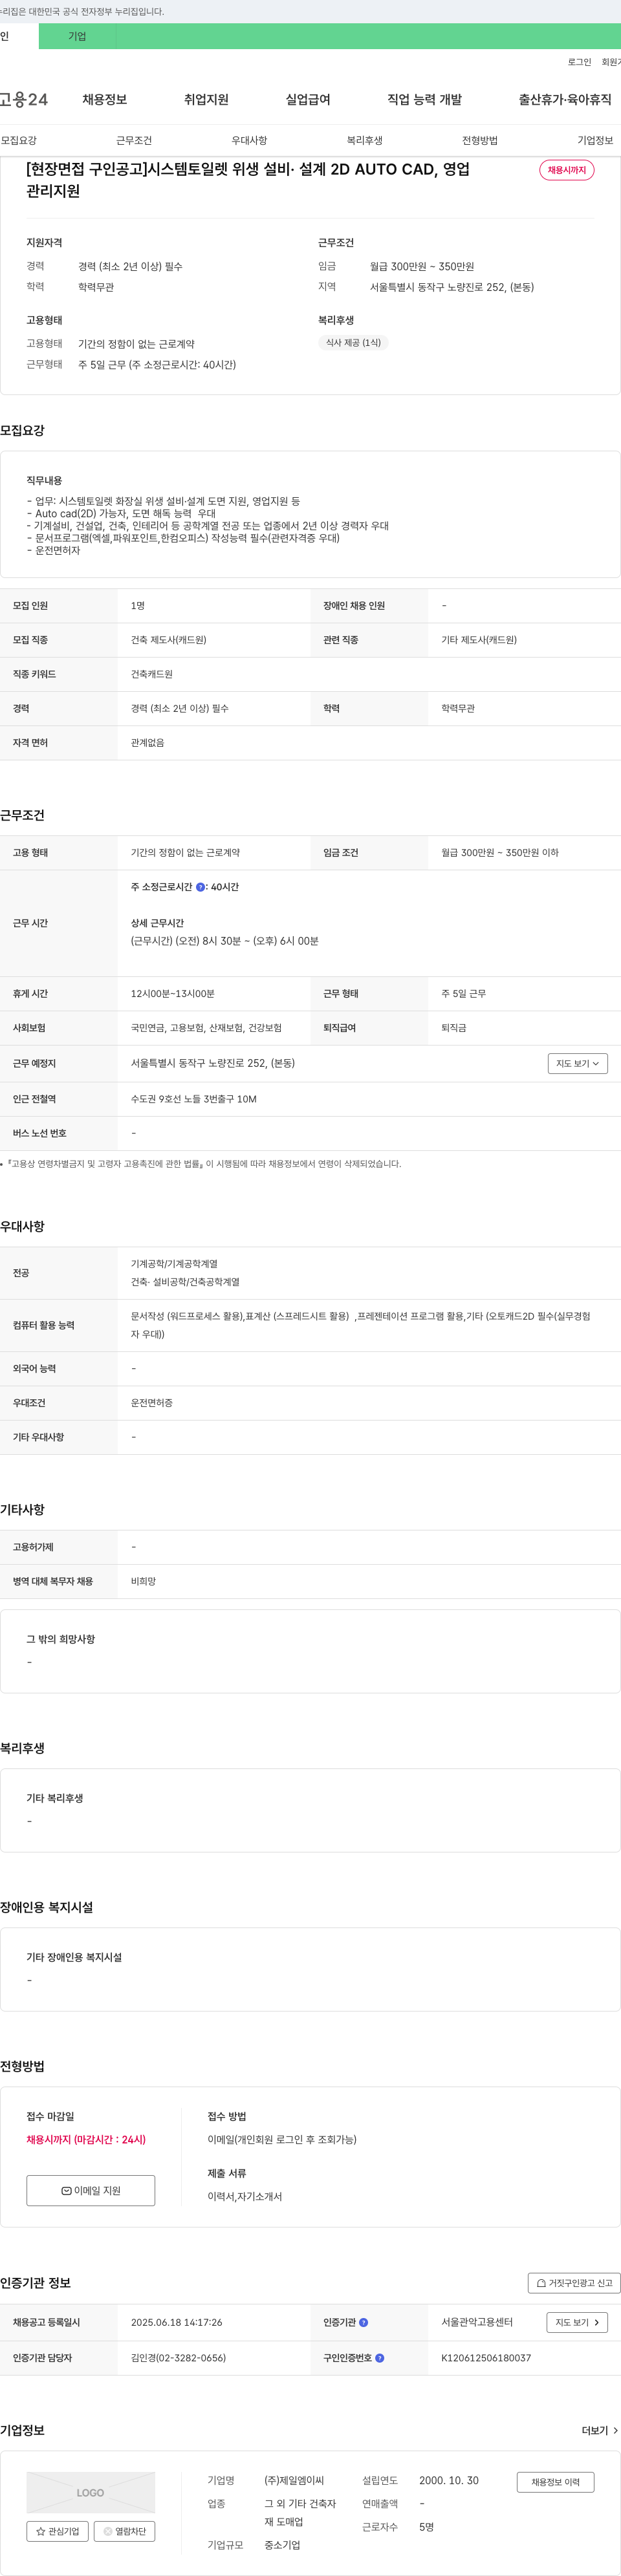Click the help icon next to 인증기관
This screenshot has height=2576, width=621.
pyautogui.click(x=363, y=2322)
